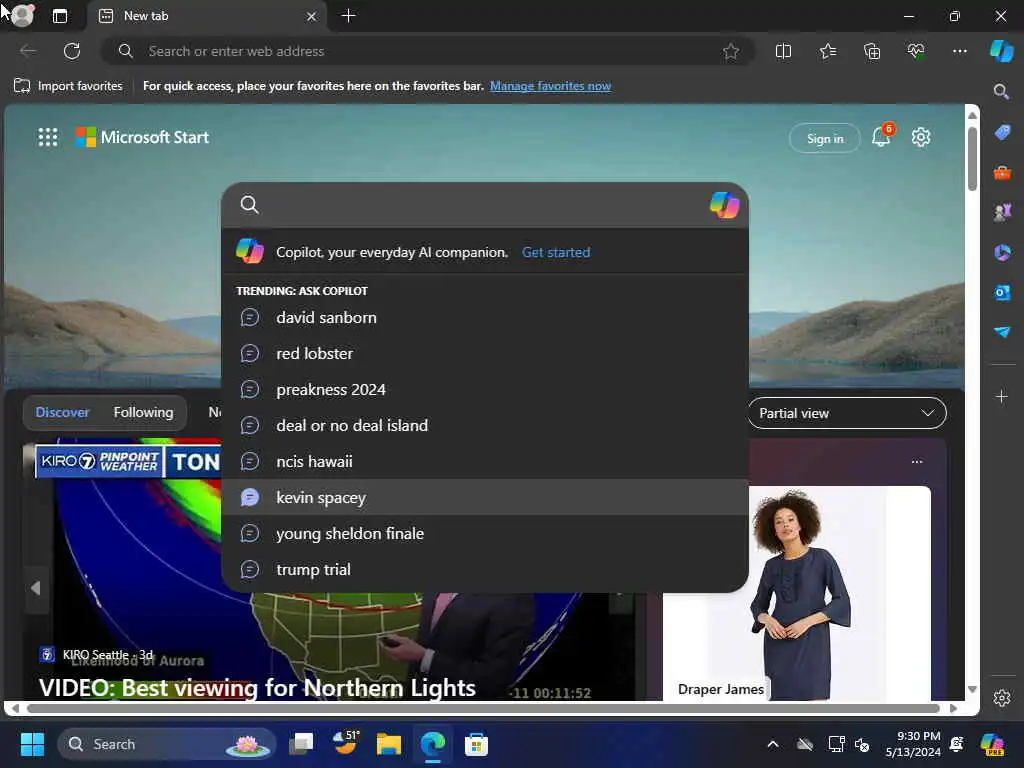Image resolution: width=1024 pixels, height=768 pixels.
Task: Open sidebar Search icon
Action: [1001, 91]
